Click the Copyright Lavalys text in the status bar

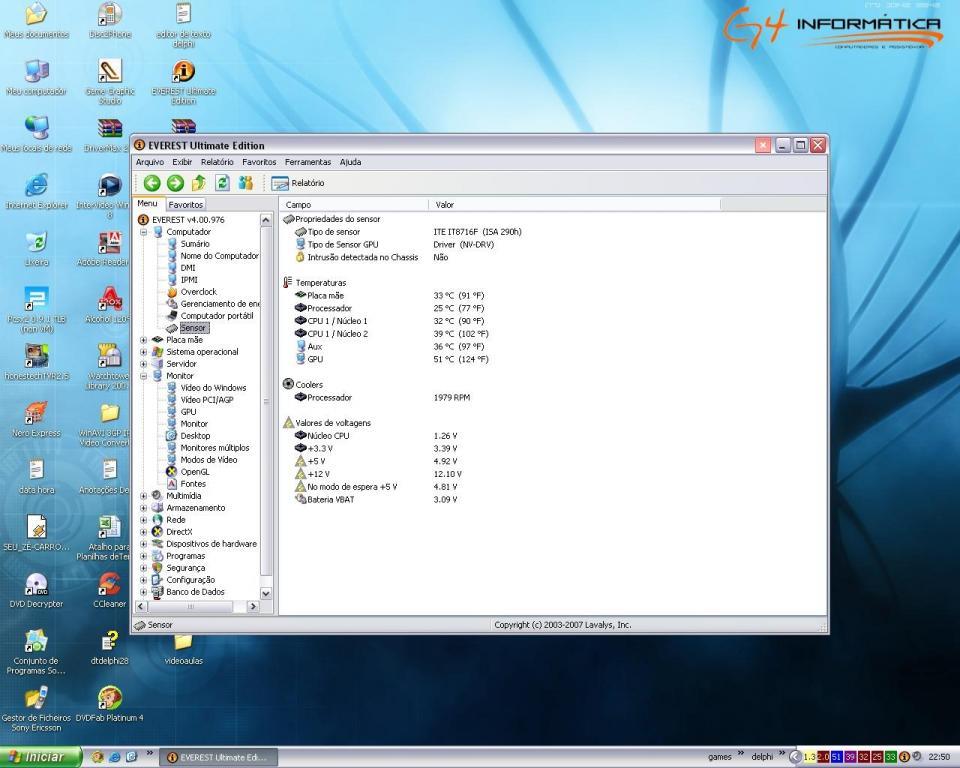(x=563, y=625)
